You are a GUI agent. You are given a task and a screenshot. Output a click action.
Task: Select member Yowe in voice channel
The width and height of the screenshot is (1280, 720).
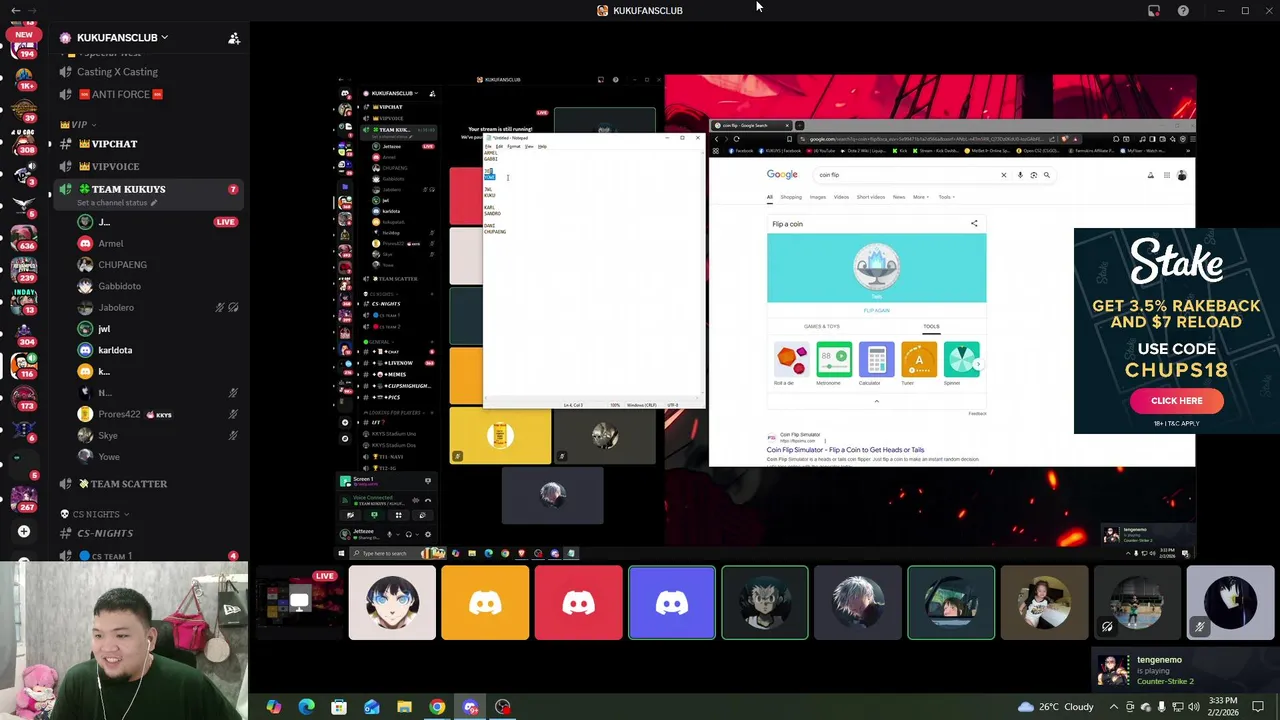[x=108, y=457]
